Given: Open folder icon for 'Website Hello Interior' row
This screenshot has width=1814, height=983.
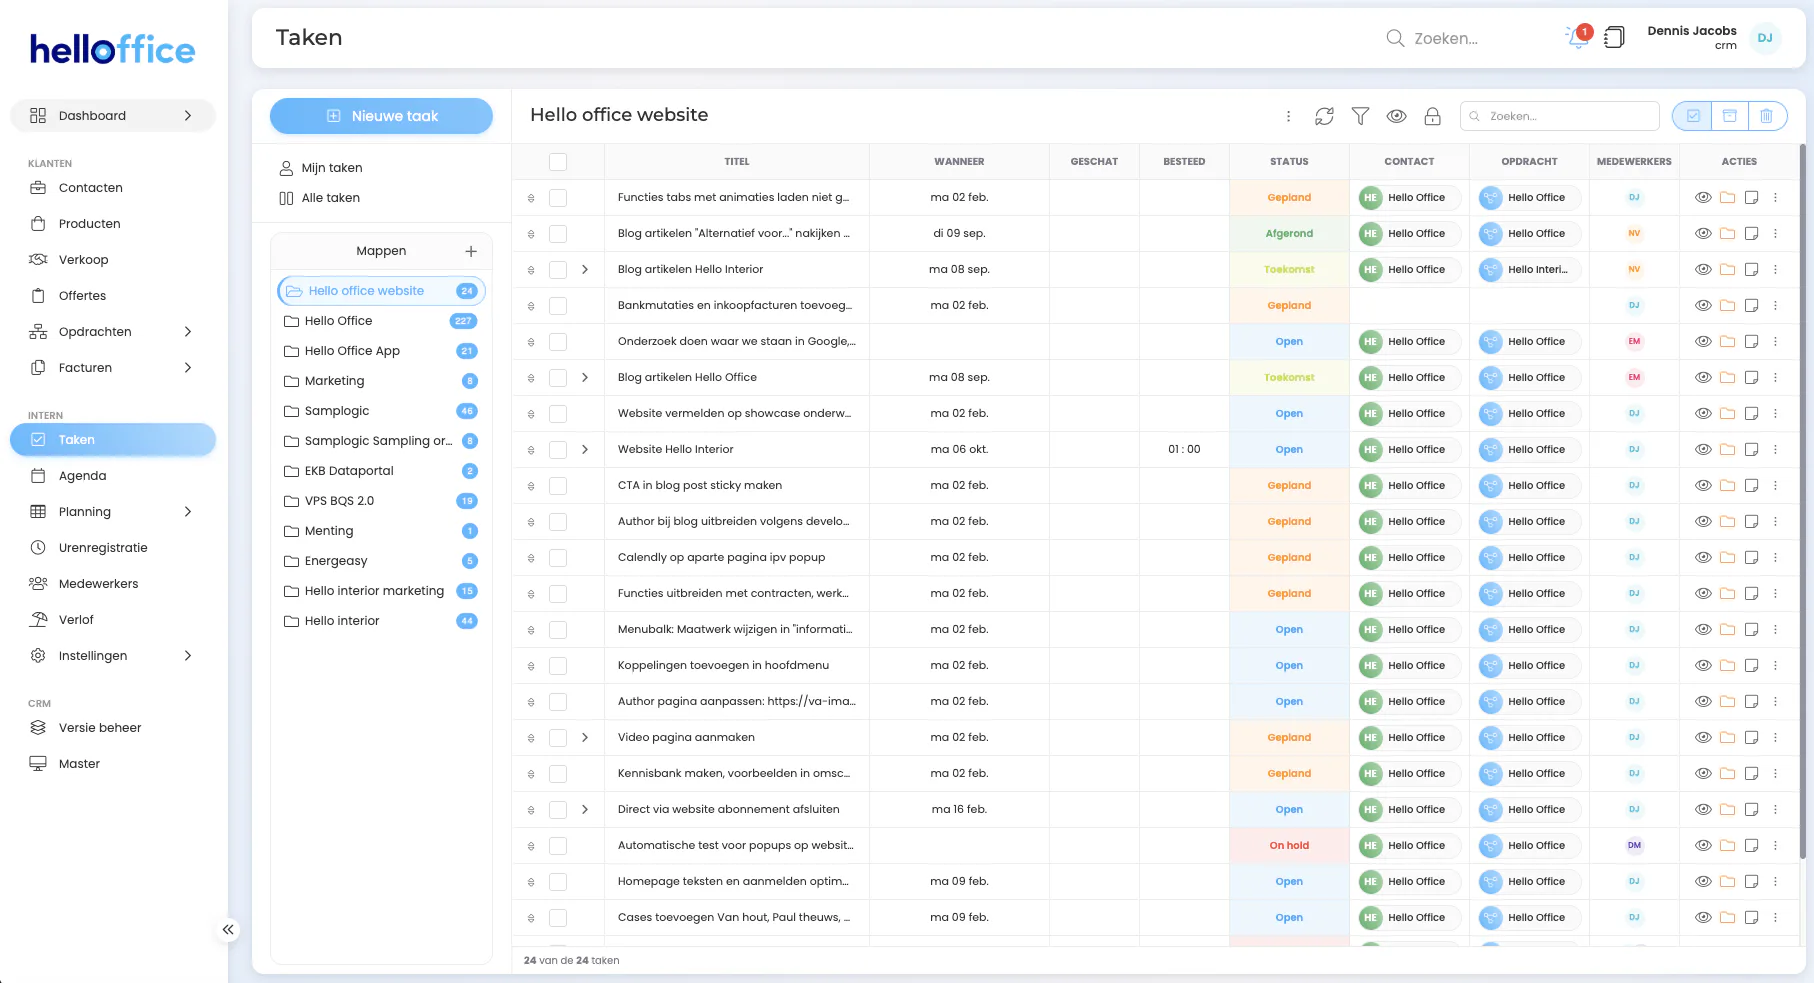Looking at the screenshot, I should click(1727, 449).
